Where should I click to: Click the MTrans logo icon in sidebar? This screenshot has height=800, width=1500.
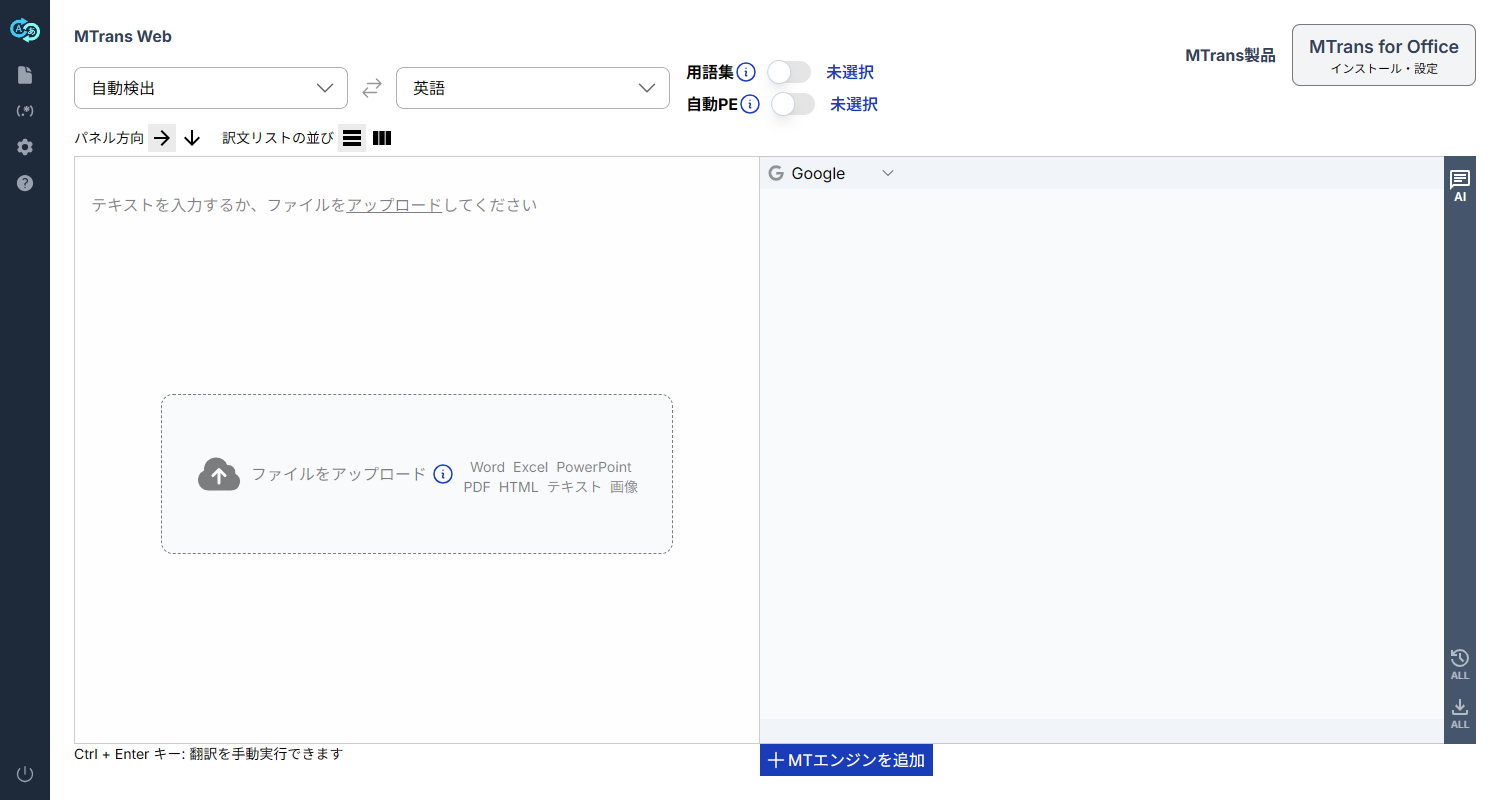click(x=25, y=31)
